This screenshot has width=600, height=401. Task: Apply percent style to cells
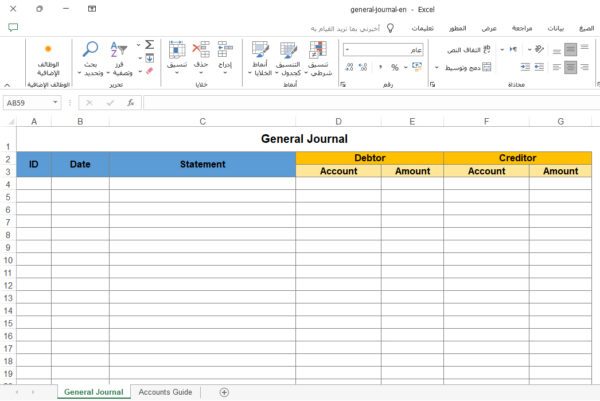(x=394, y=67)
